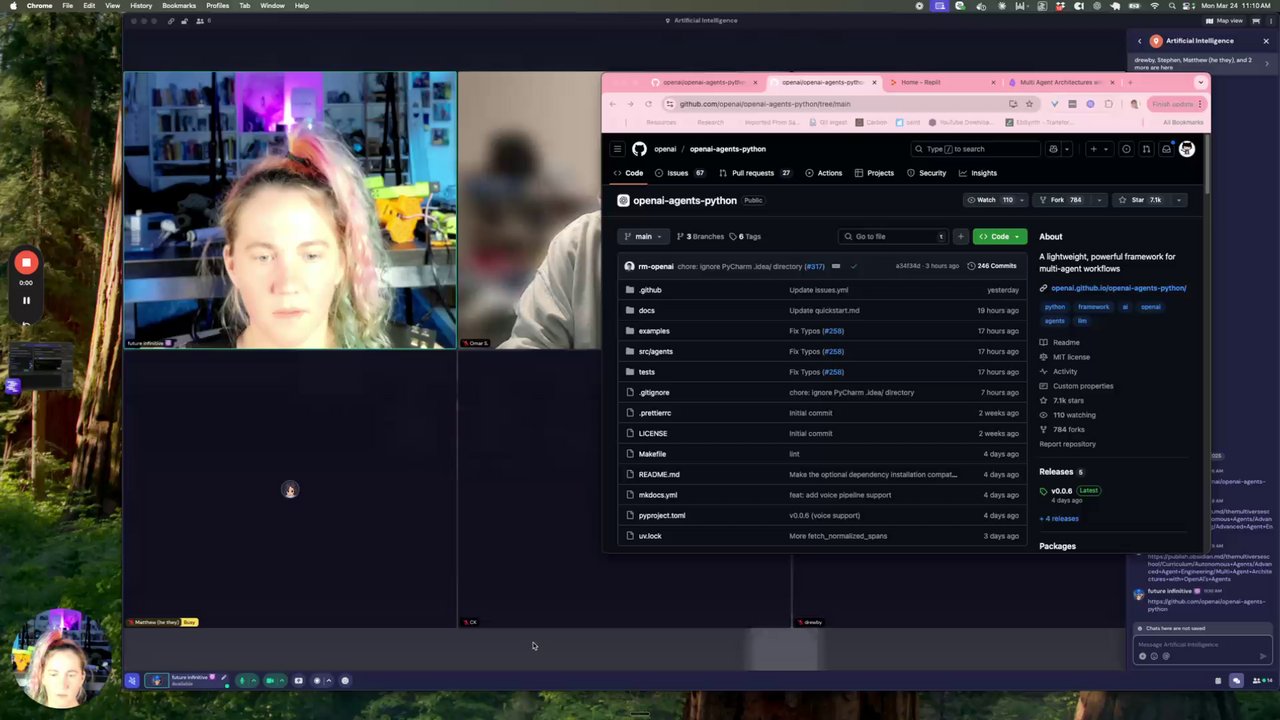1280x720 pixels.
Task: Open the docs folder
Action: coord(647,310)
